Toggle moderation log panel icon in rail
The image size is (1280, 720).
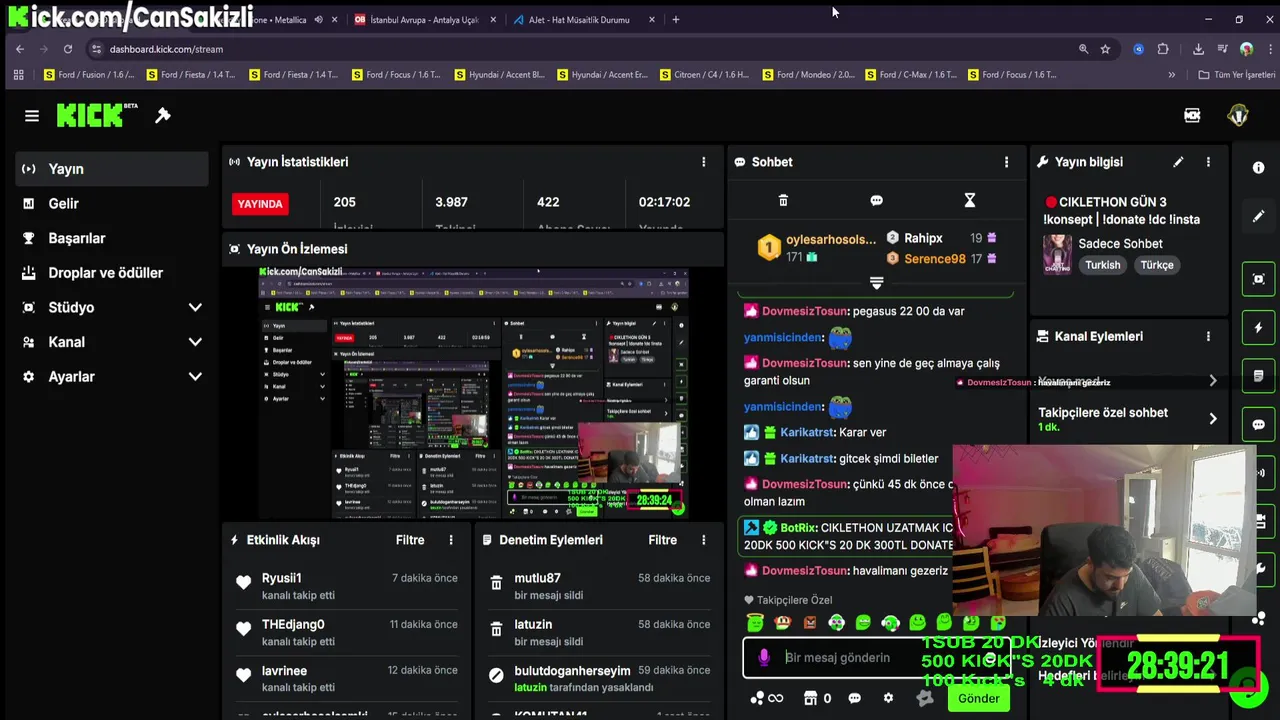(1258, 376)
